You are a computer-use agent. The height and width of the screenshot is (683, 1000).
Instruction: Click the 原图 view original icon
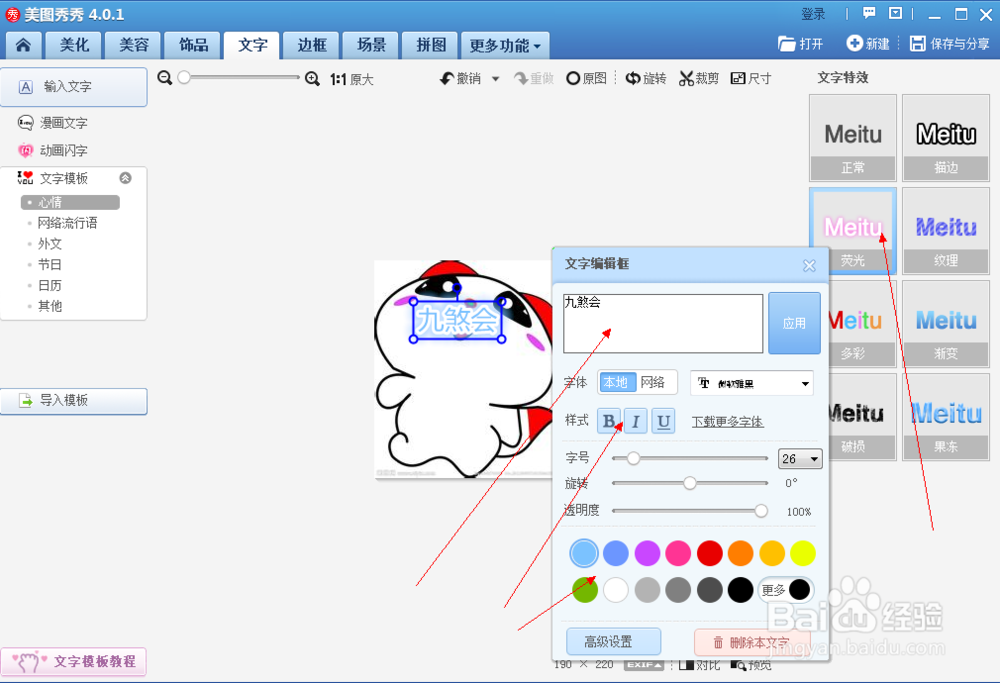tap(586, 78)
